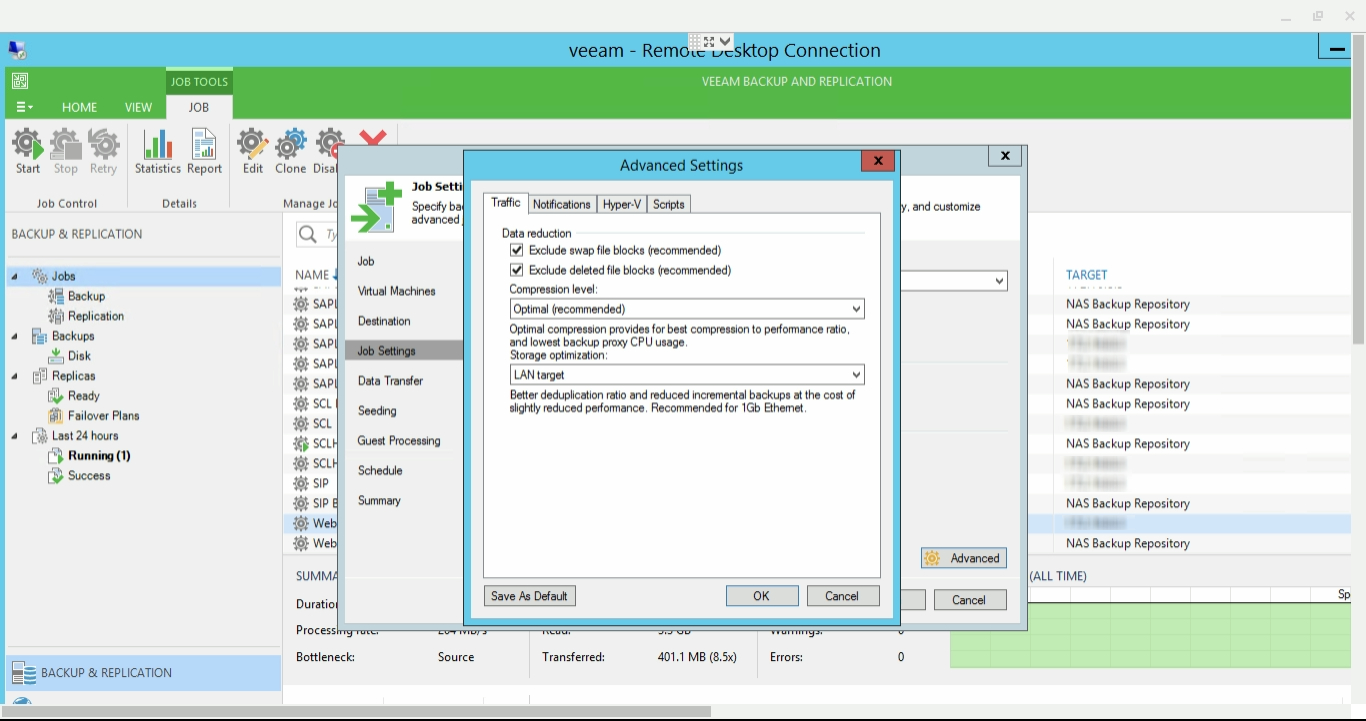Collapse the Replicas tree node

(15, 376)
